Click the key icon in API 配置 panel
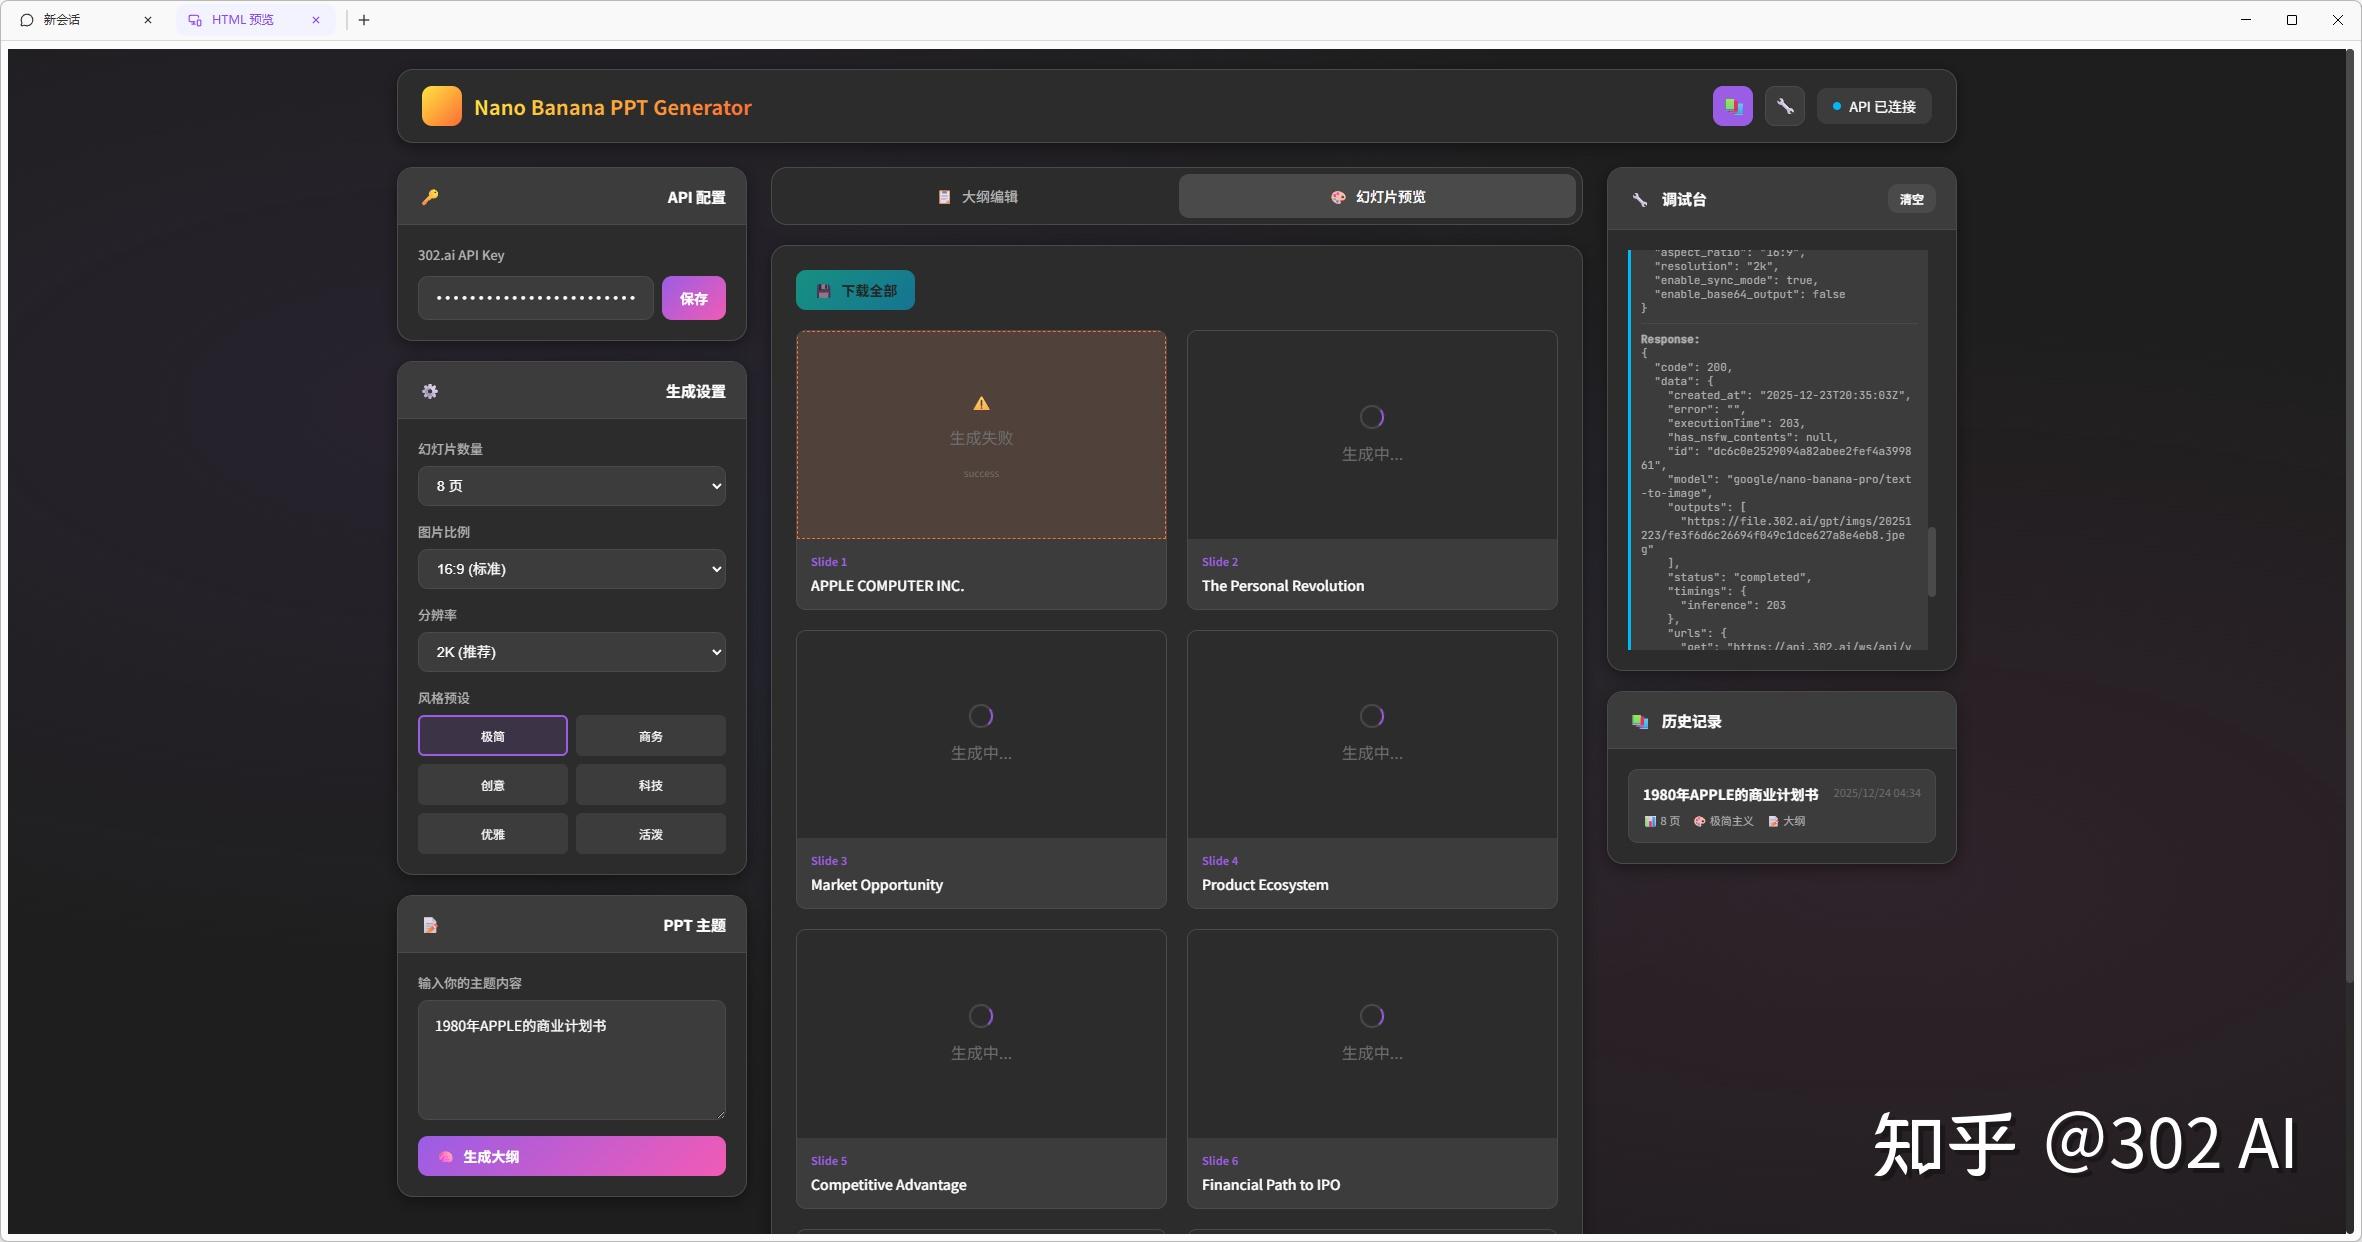This screenshot has width=2362, height=1242. pyautogui.click(x=430, y=197)
